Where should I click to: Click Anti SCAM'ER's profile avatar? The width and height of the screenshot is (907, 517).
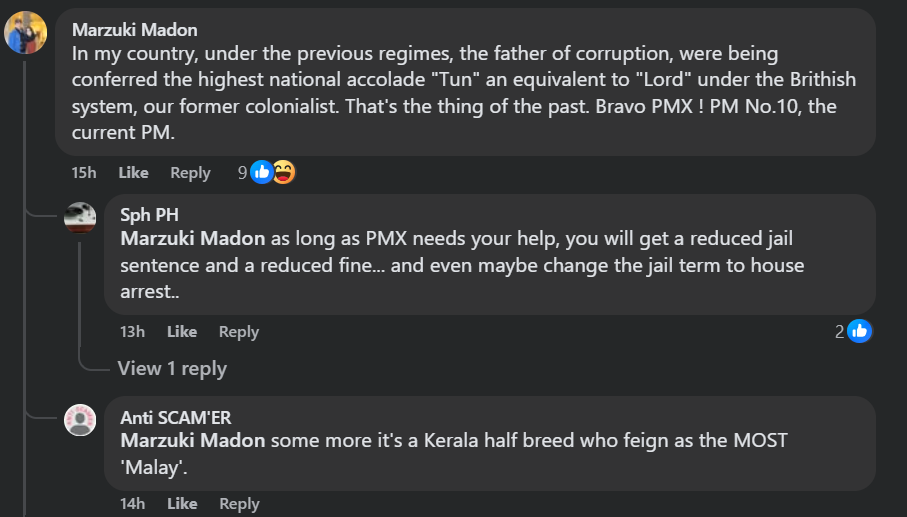(80, 420)
